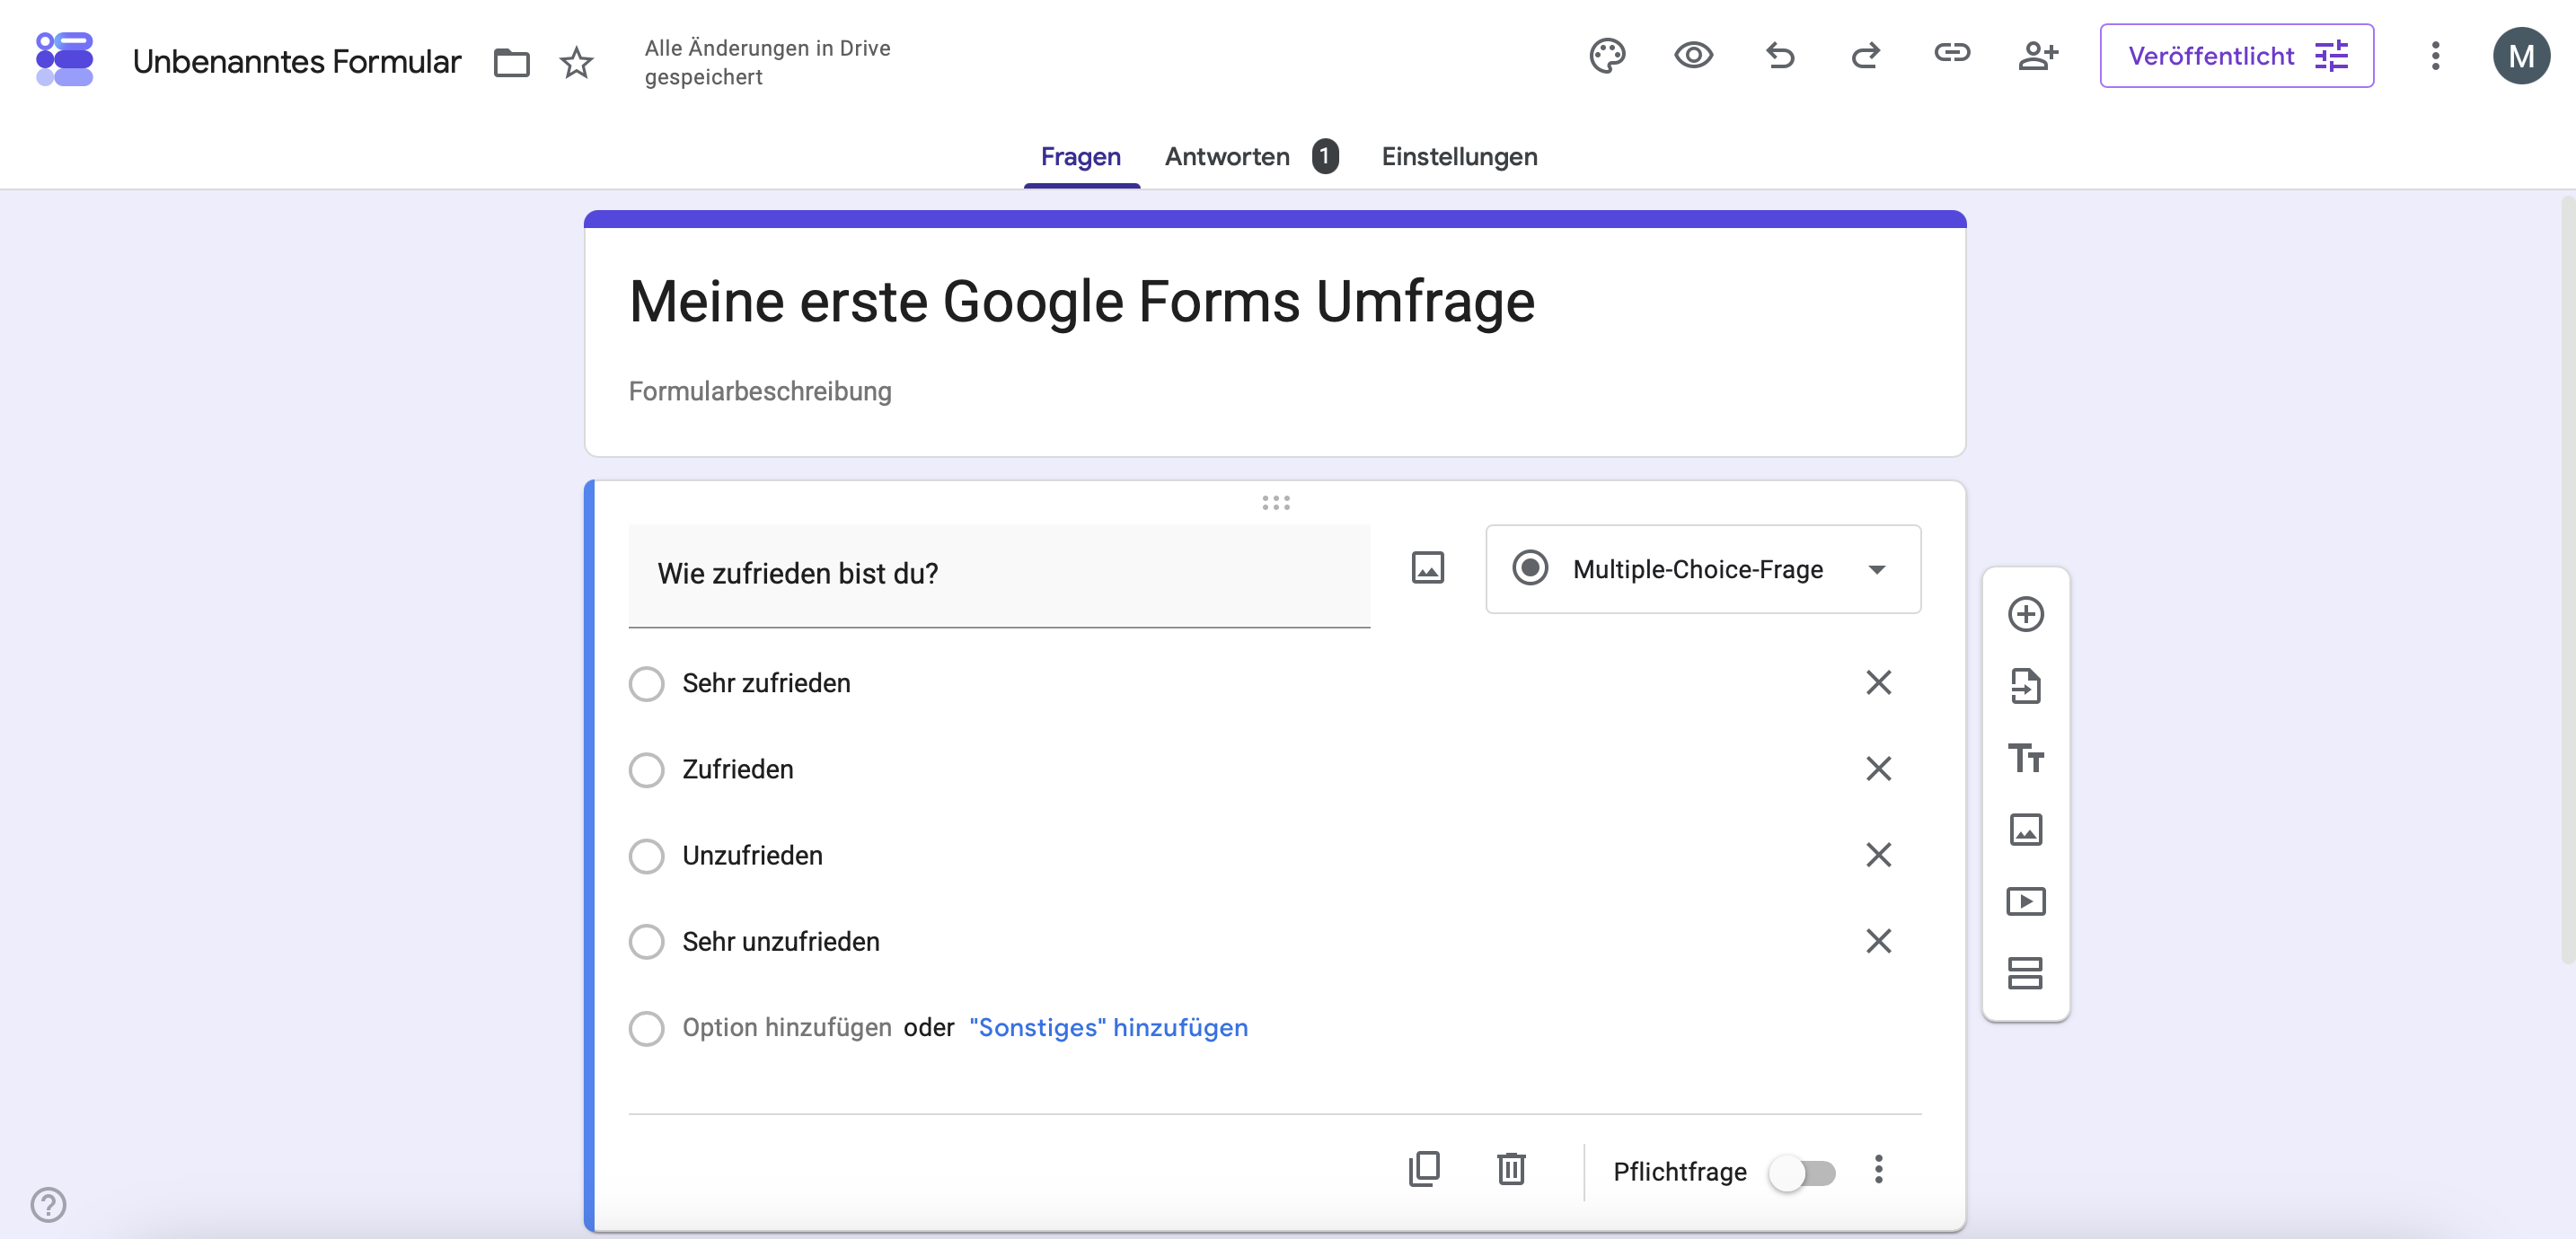Click the "Sonstiges" hinzufügen link
Image resolution: width=2576 pixels, height=1239 pixels.
tap(1108, 1027)
